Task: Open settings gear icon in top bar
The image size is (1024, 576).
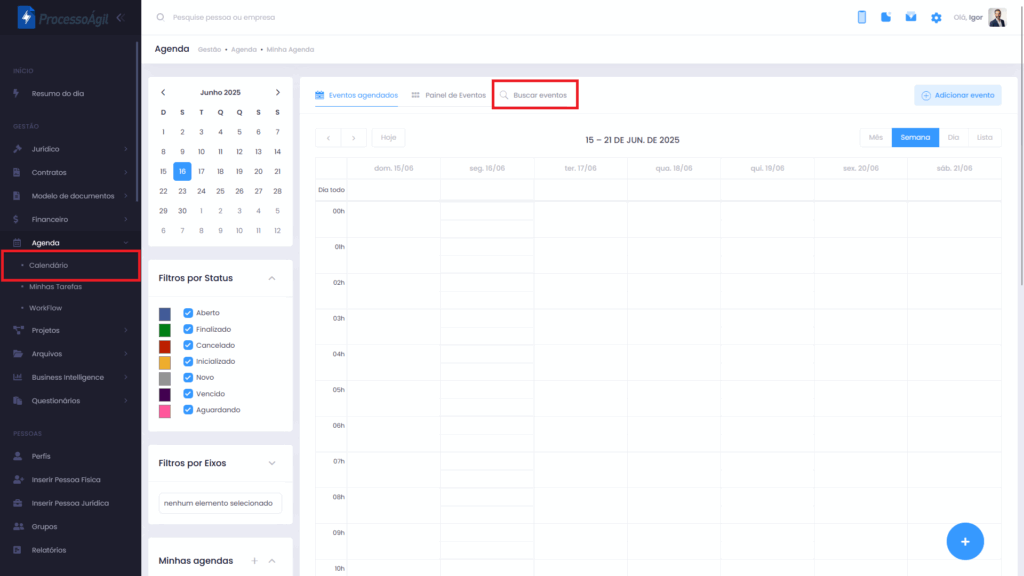Action: click(936, 18)
